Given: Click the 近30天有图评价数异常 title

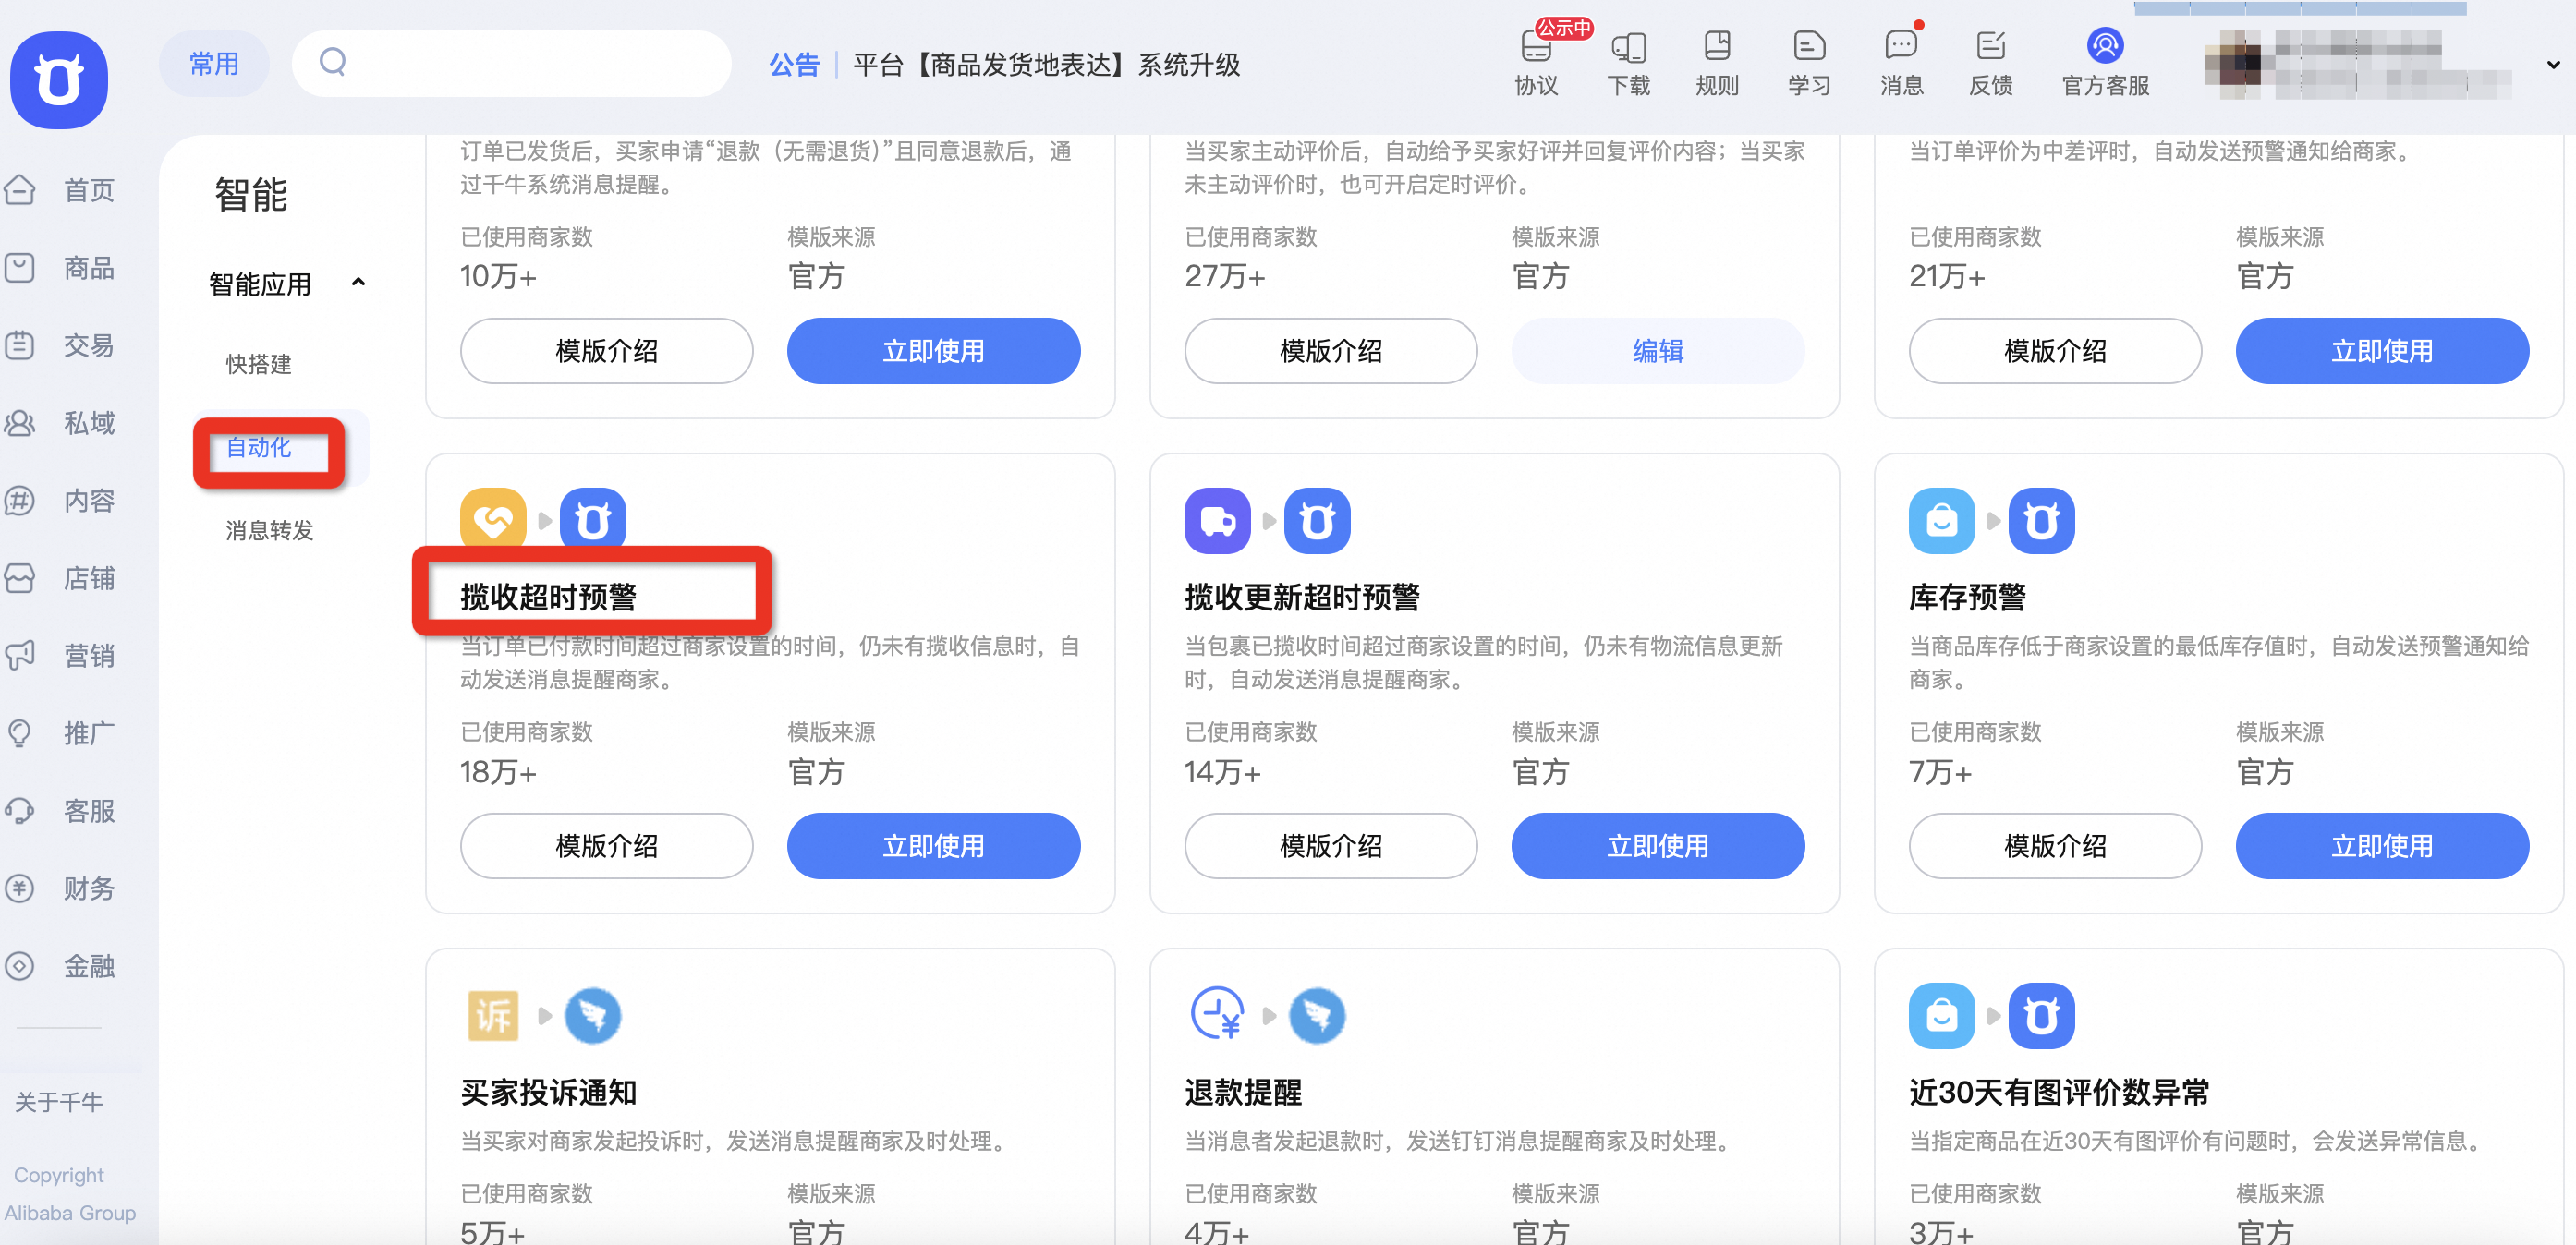Looking at the screenshot, I should 2058,1091.
